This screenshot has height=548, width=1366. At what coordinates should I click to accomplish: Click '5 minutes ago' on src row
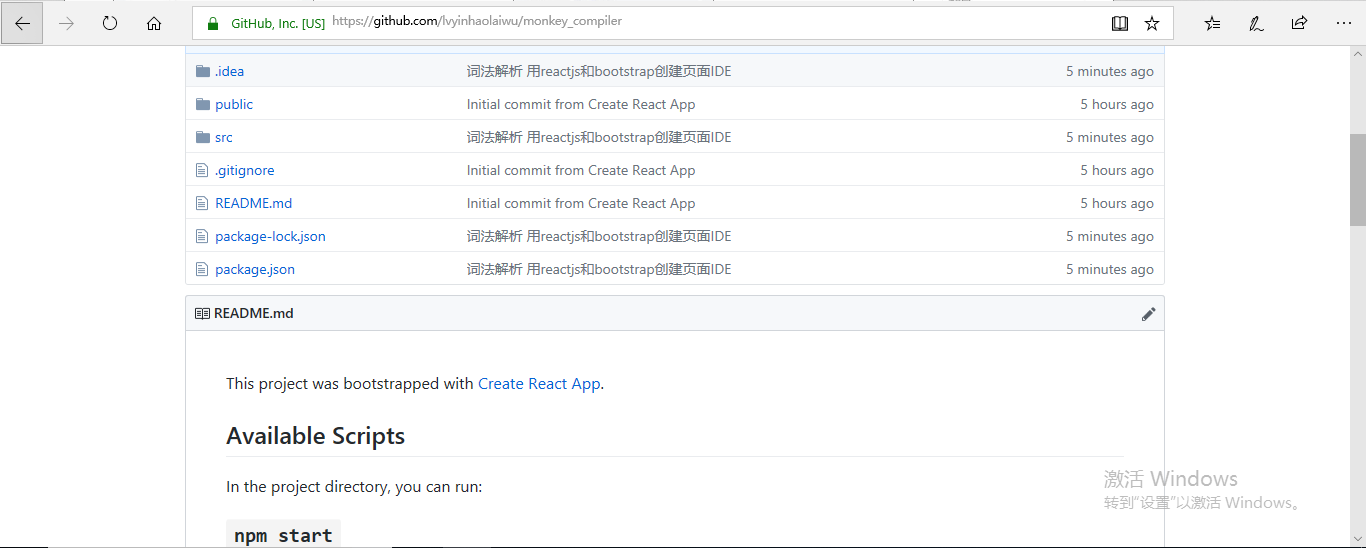[1110, 137]
